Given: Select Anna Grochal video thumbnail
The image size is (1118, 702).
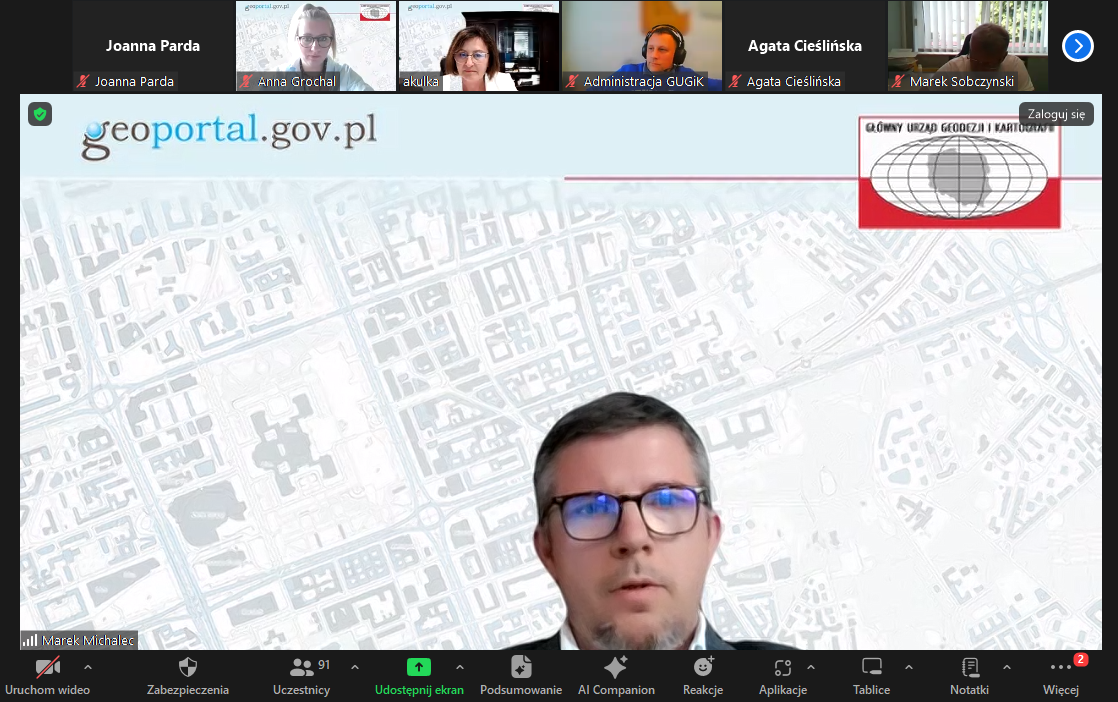Looking at the screenshot, I should pos(315,46).
